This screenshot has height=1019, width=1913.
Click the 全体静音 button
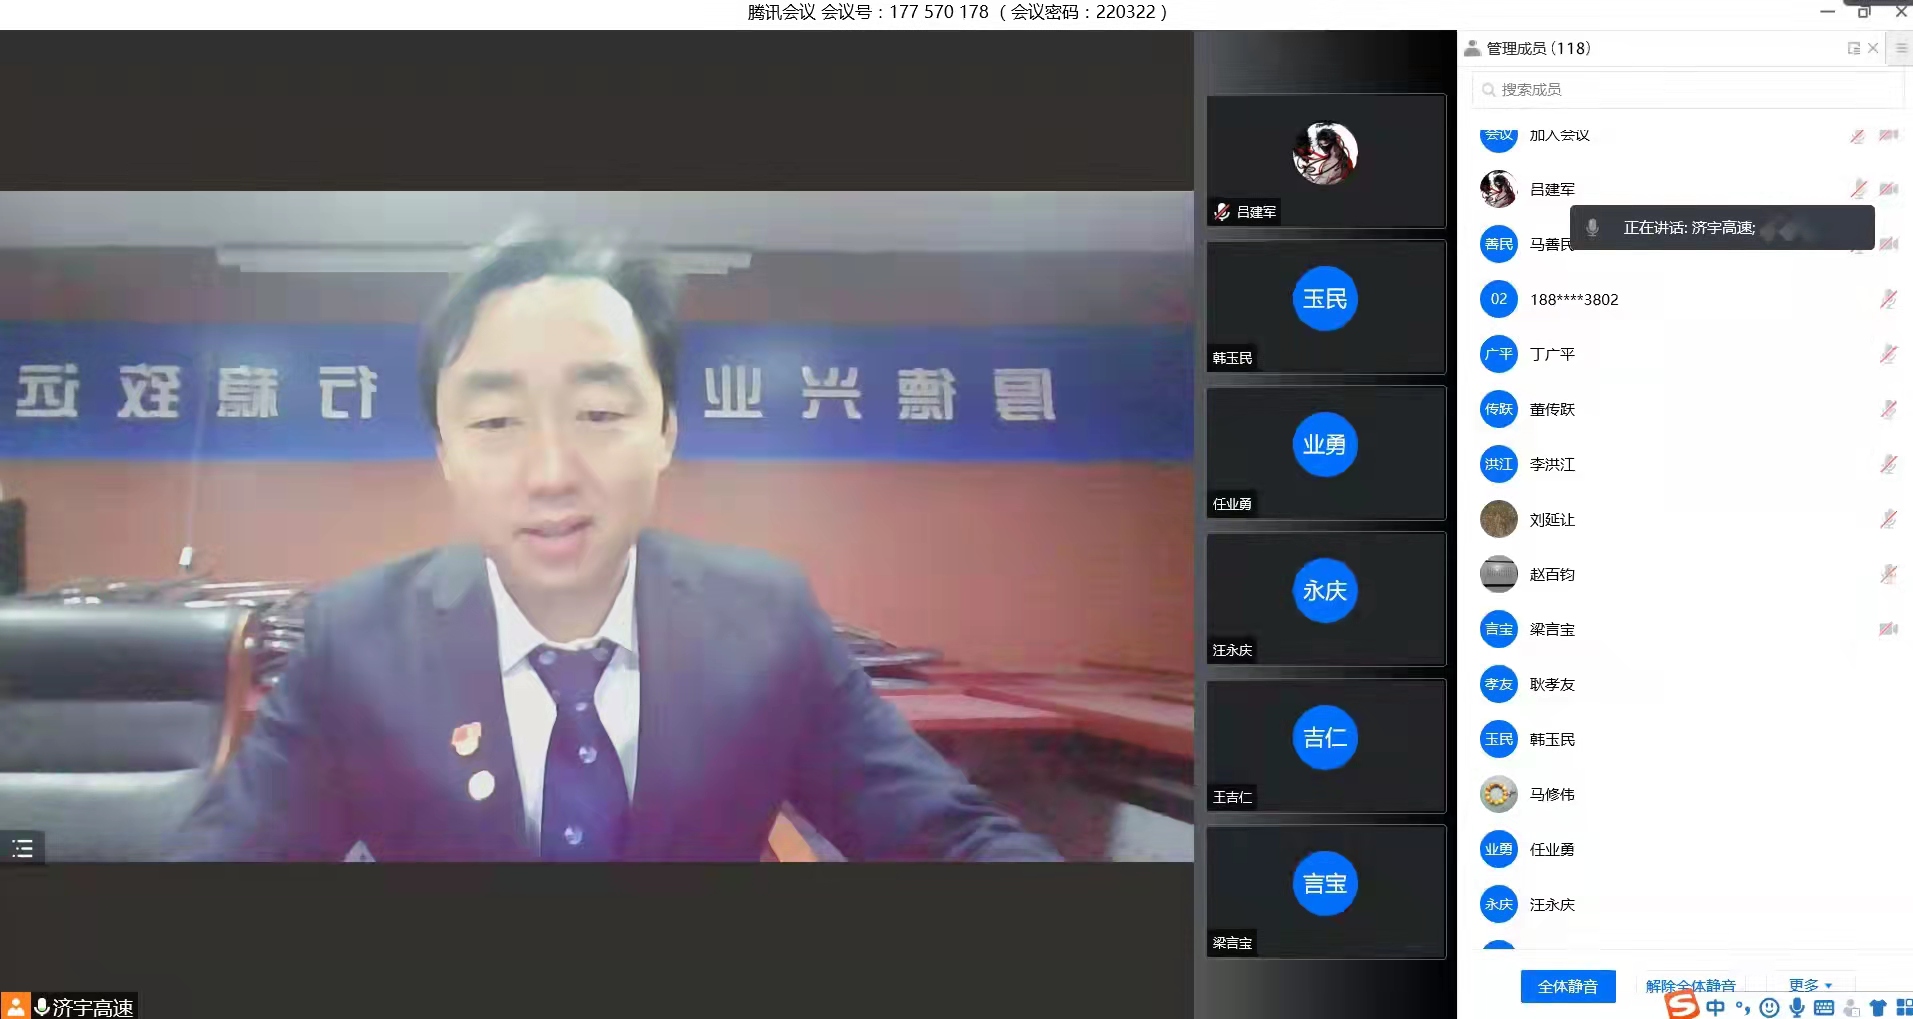click(1567, 986)
